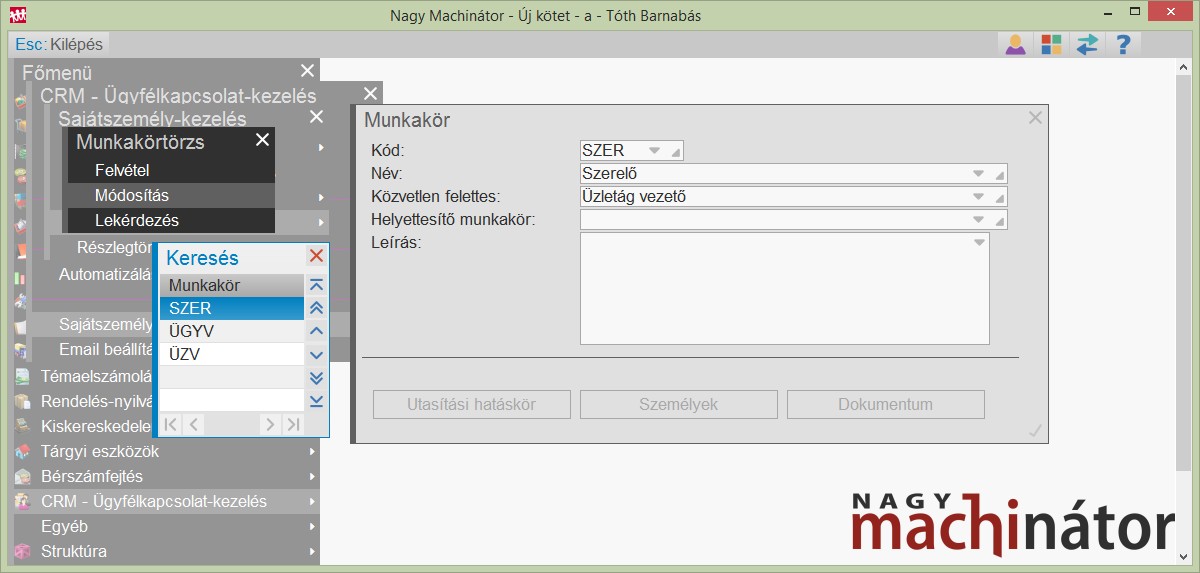Click Struktúra pink cube icon
Viewport: 1200px width, 573px height.
[22, 552]
